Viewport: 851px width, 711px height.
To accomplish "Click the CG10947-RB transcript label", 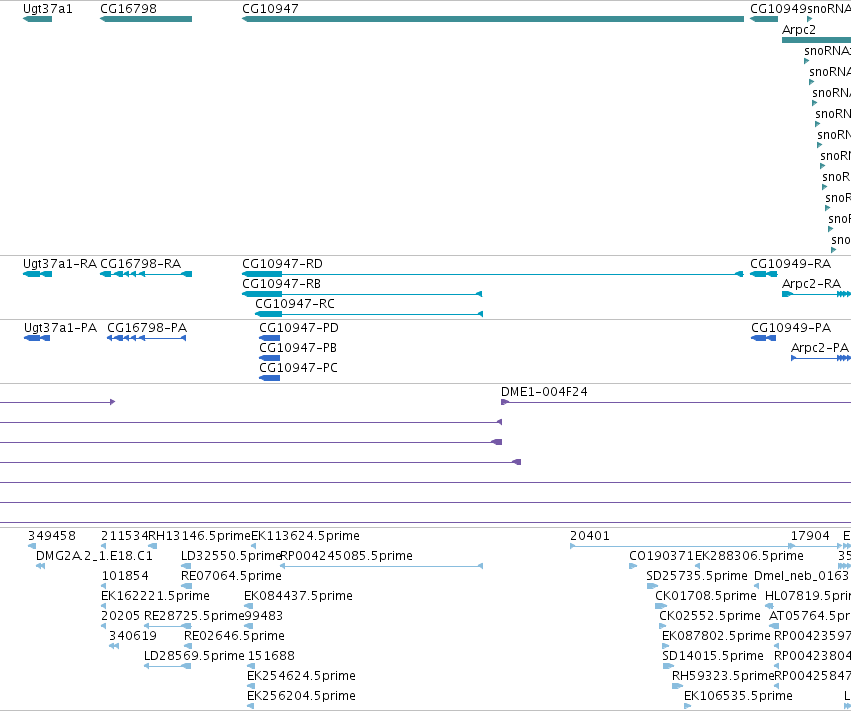I will click(281, 284).
